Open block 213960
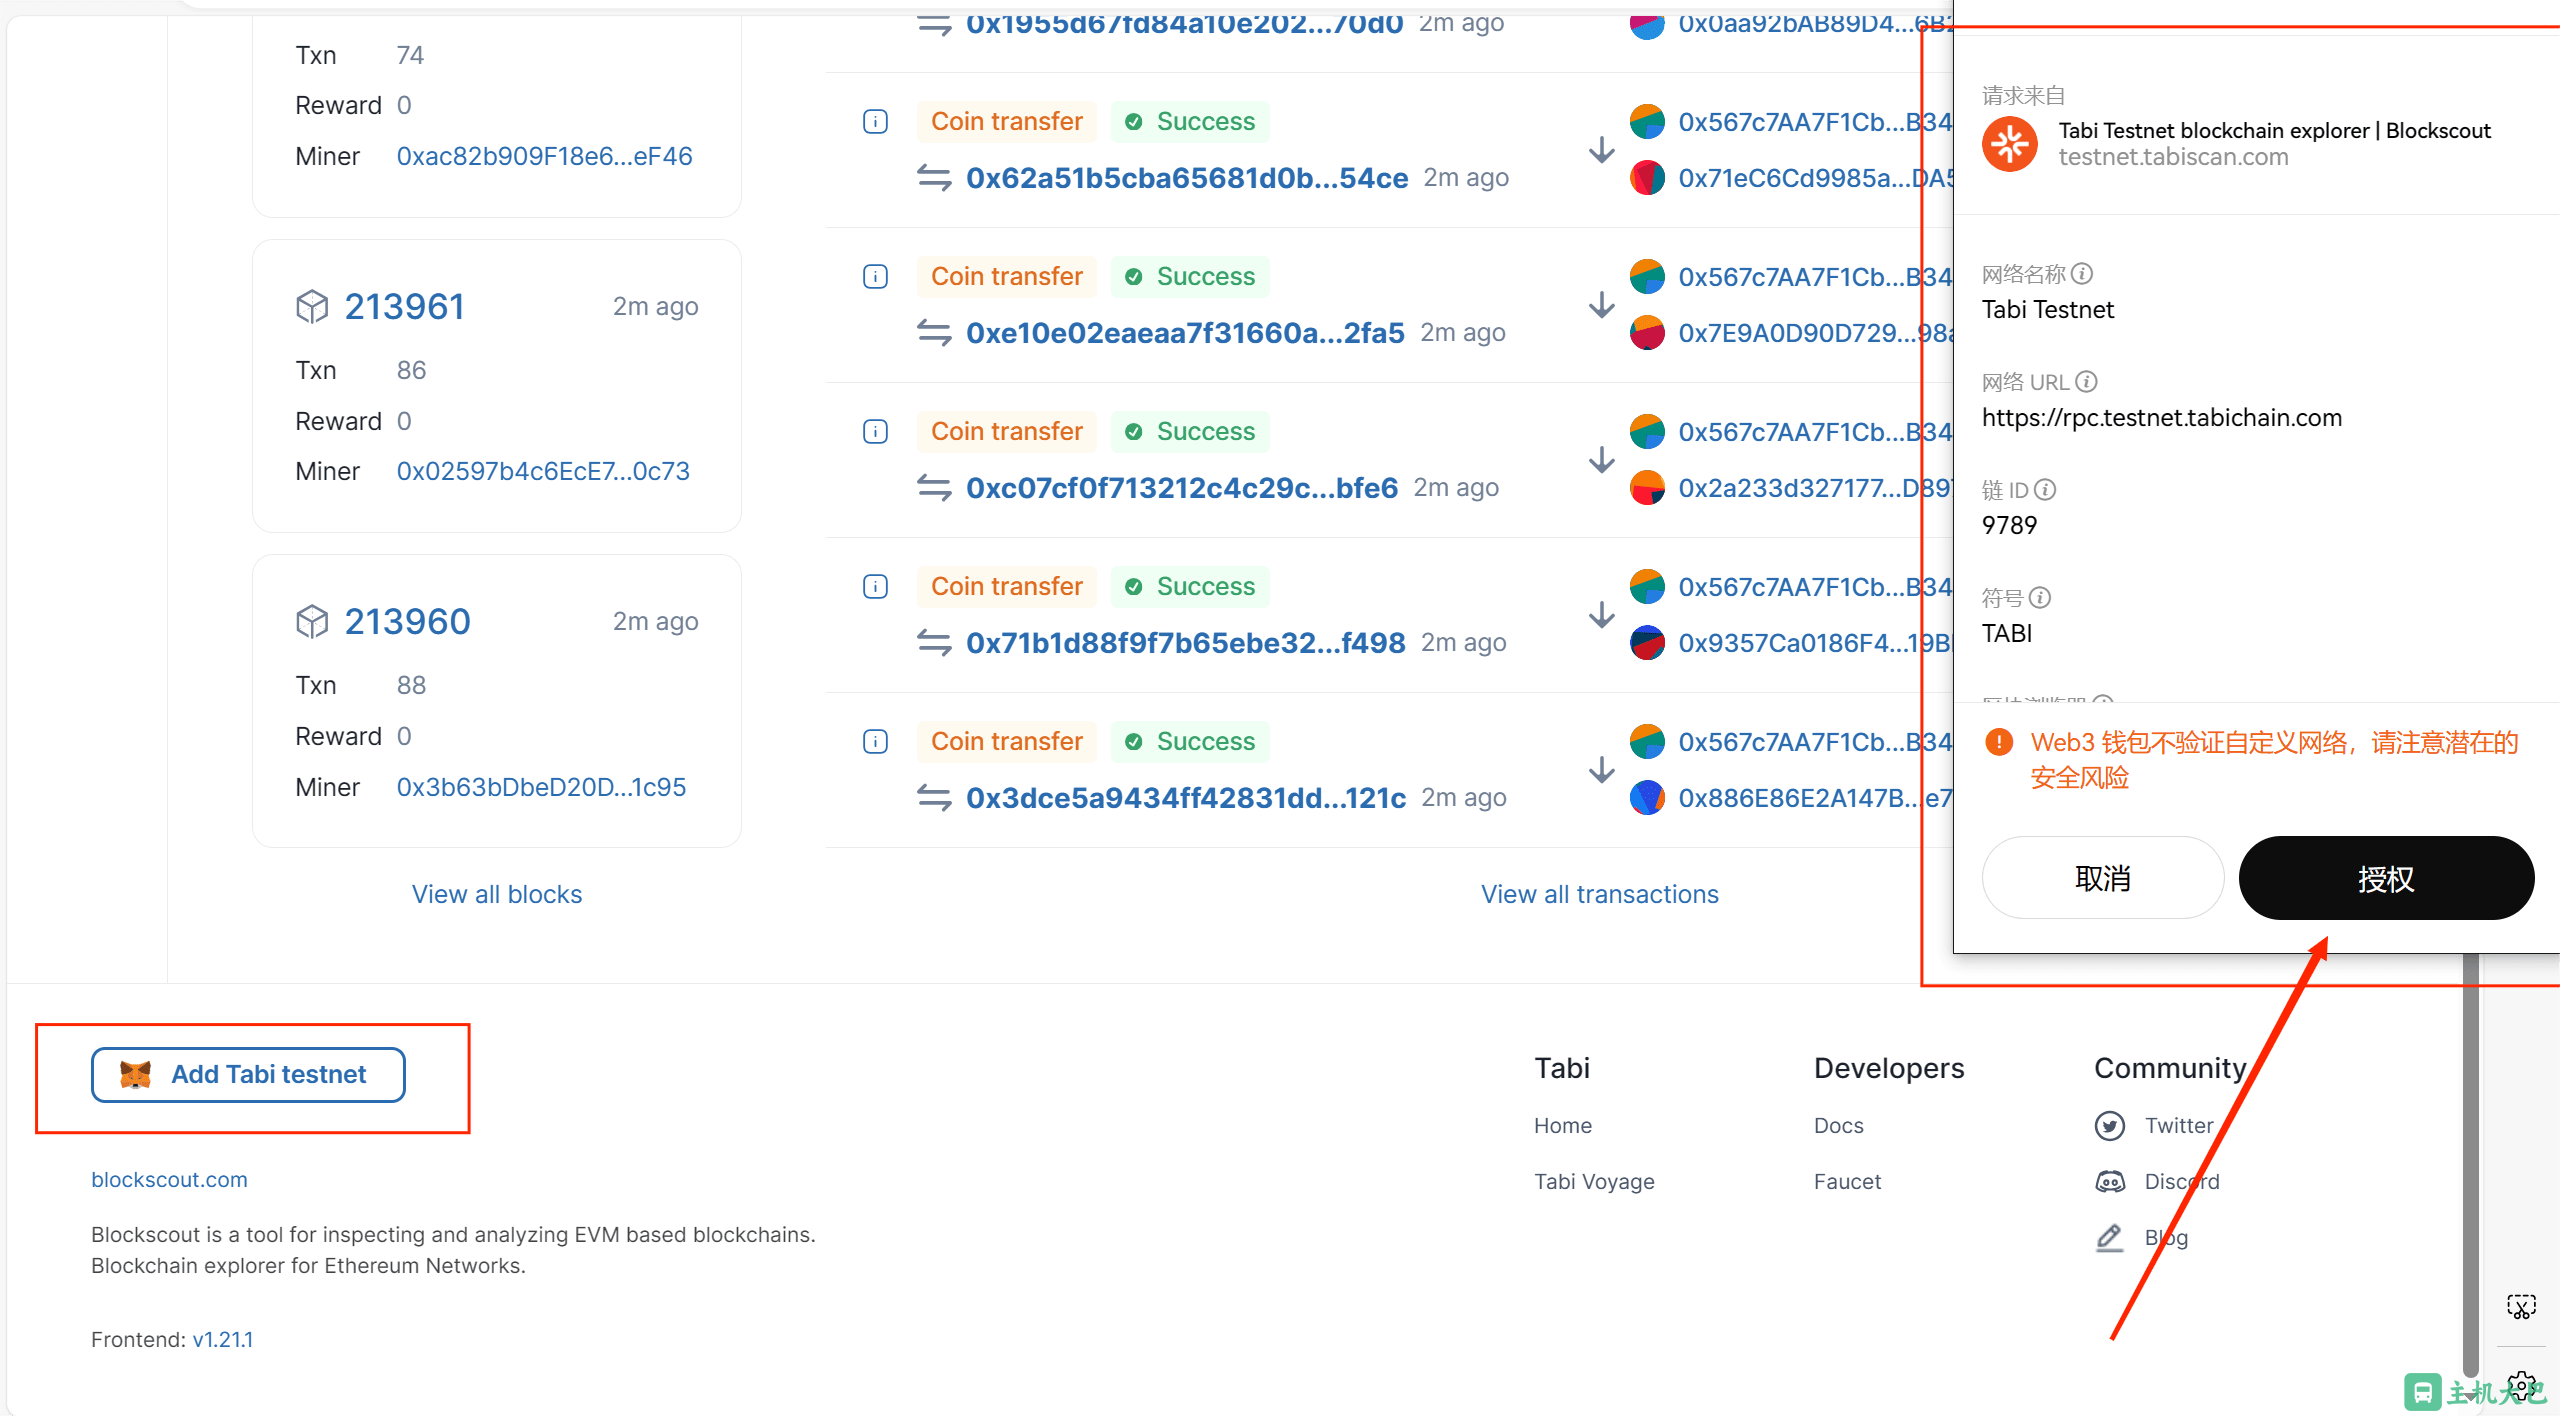Image resolution: width=2560 pixels, height=1416 pixels. [407, 621]
